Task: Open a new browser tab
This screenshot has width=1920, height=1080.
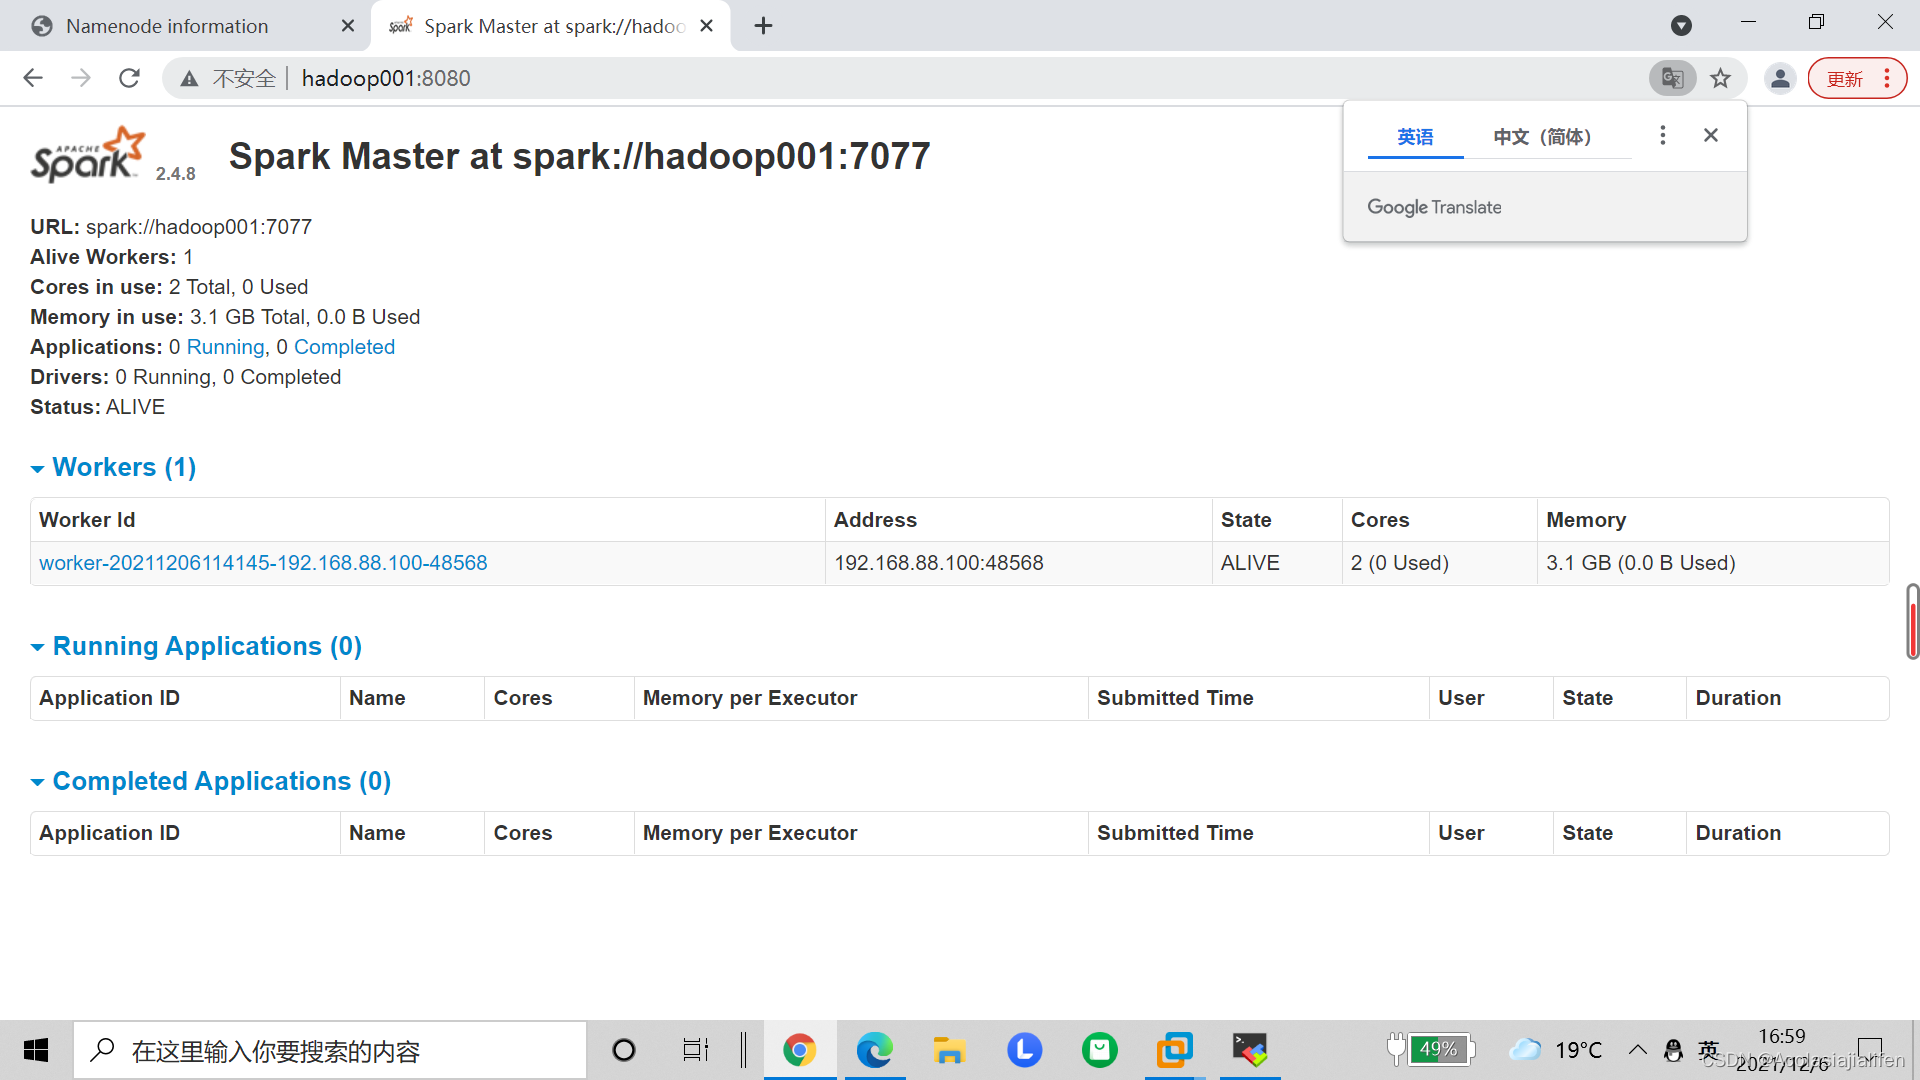Action: (763, 25)
